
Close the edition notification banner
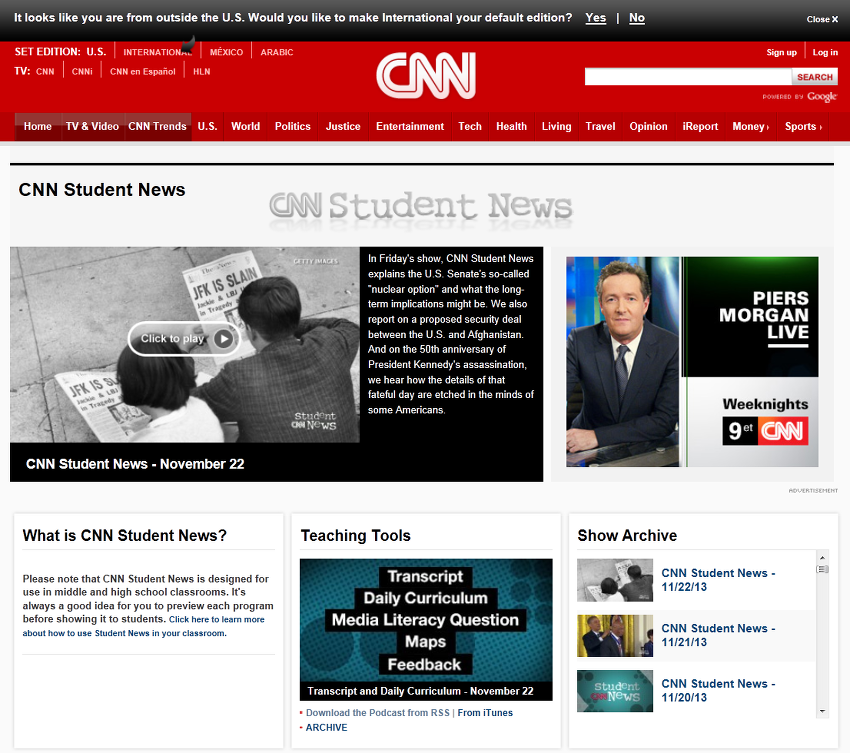point(822,19)
